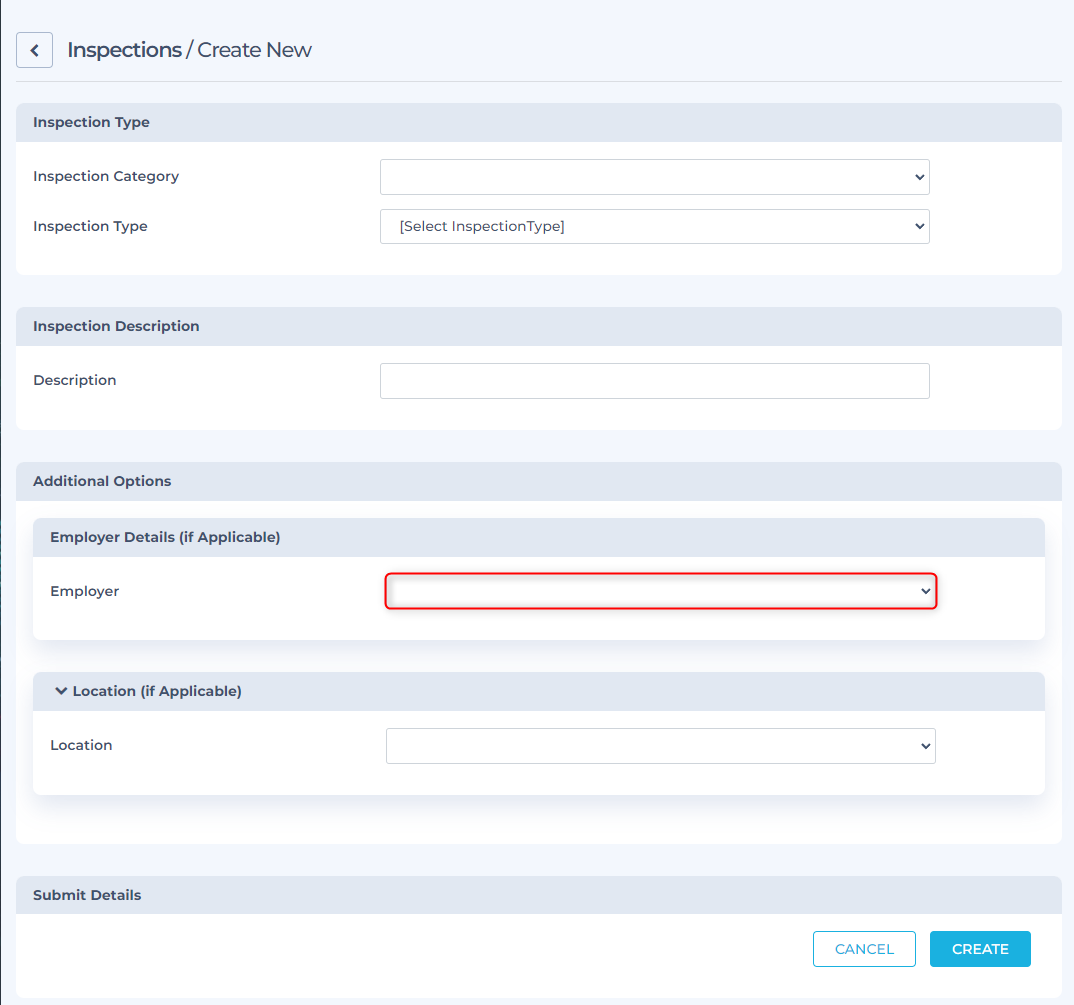
Task: Collapse the Location section chevron
Action: [61, 691]
